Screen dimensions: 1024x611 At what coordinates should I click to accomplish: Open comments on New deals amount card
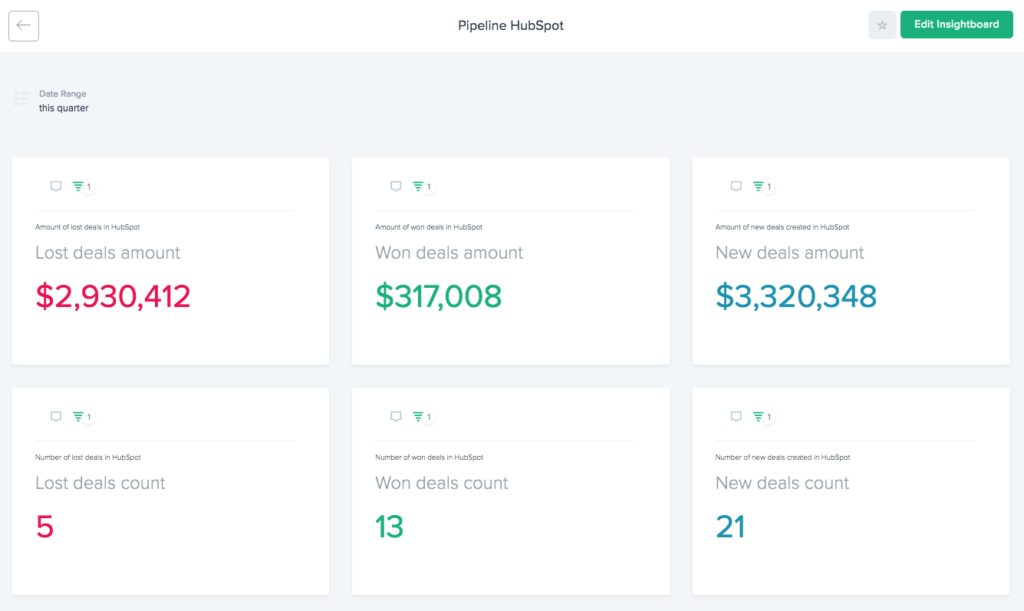tap(736, 186)
